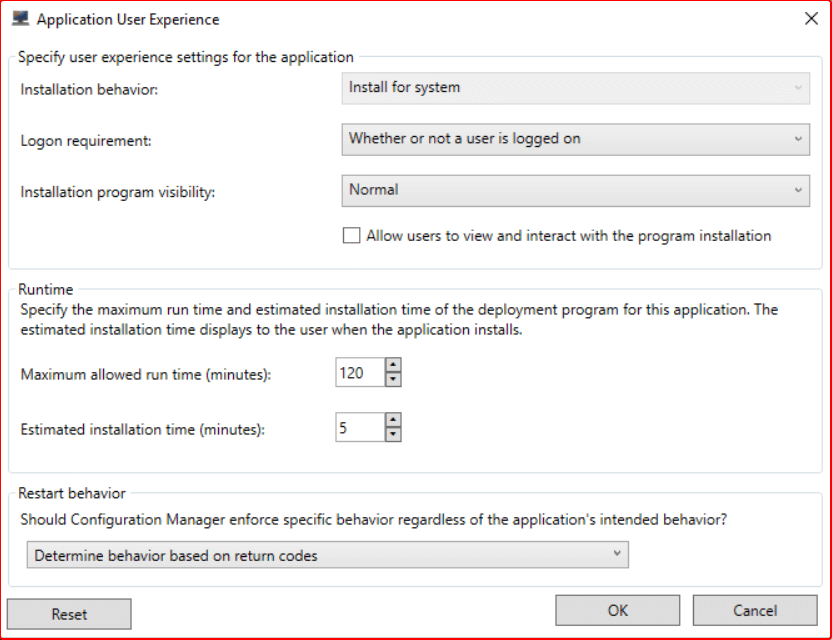
Task: Click the Estimated installation time label
Action: click(x=143, y=429)
